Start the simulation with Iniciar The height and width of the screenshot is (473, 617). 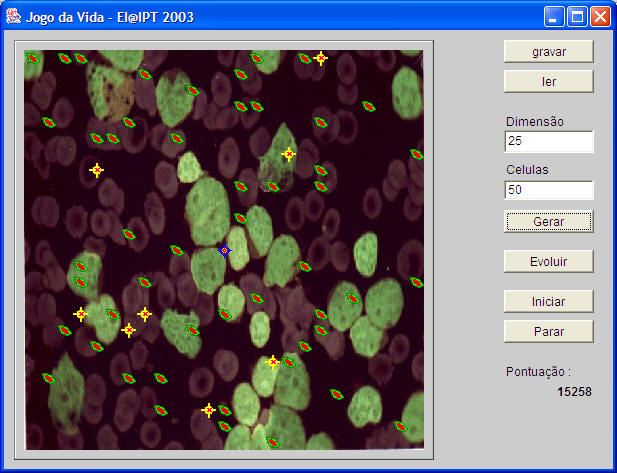click(548, 301)
